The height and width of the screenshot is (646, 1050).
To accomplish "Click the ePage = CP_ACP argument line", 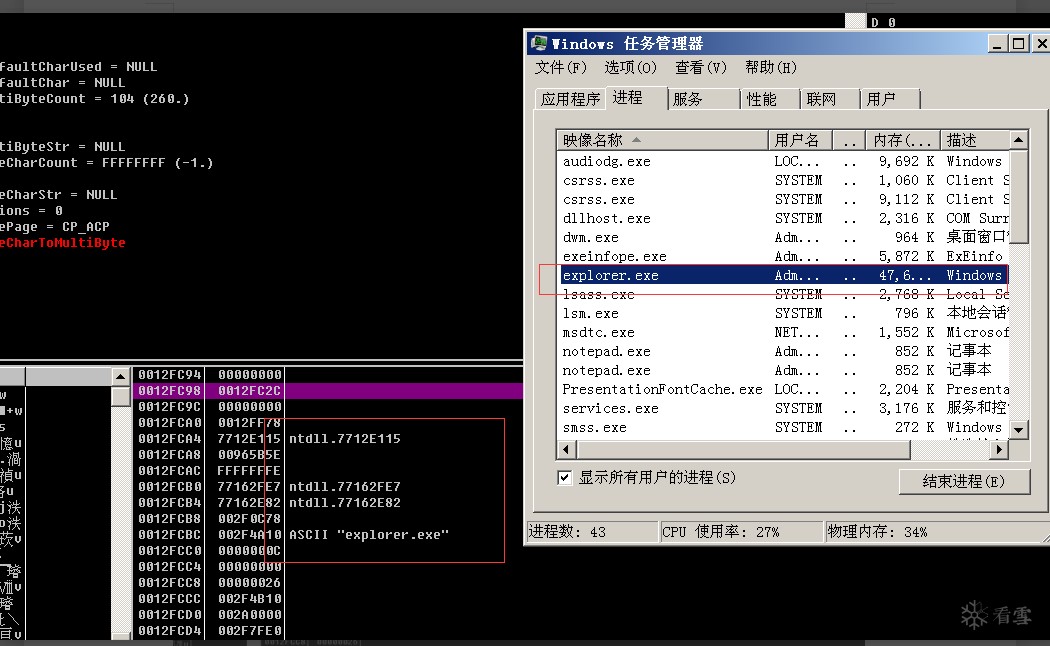I will pos(54,226).
